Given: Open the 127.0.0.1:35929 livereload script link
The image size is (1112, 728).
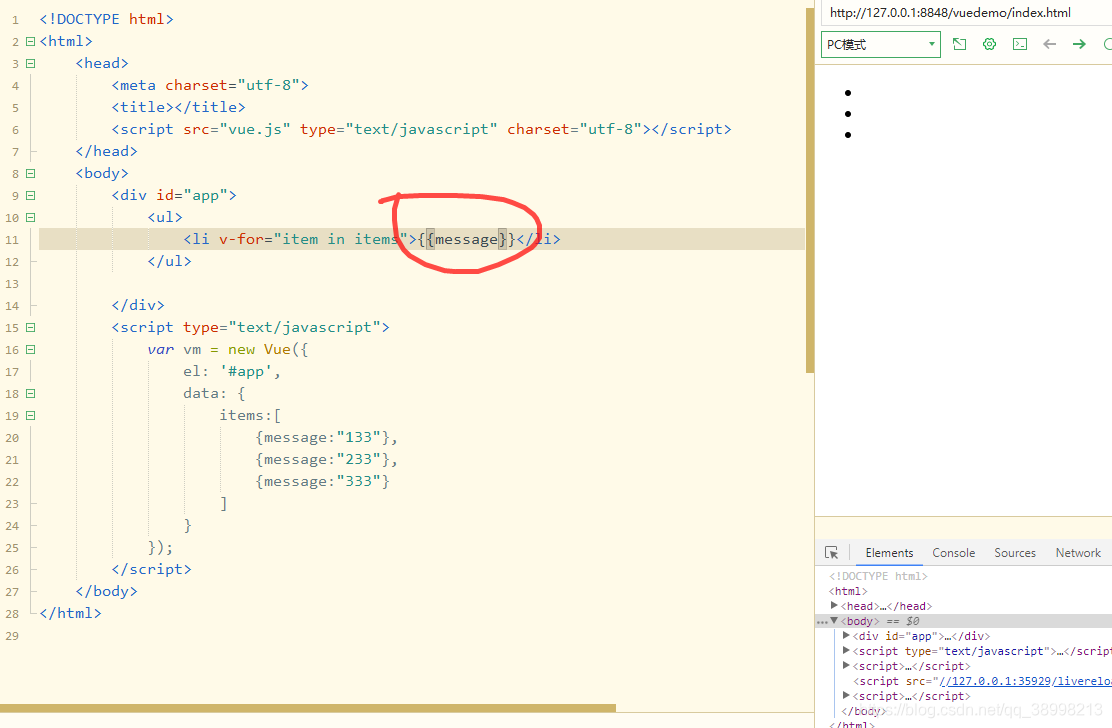Looking at the screenshot, I should [1025, 681].
